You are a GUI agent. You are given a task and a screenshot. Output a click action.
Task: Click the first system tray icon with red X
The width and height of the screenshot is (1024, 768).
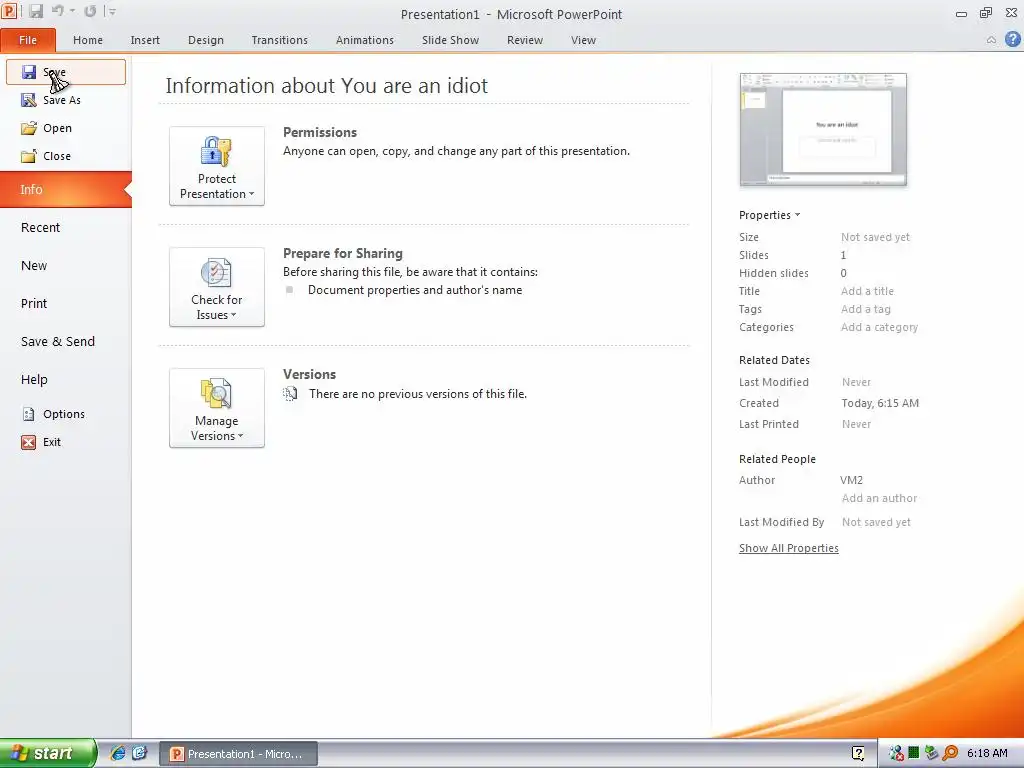(896, 753)
